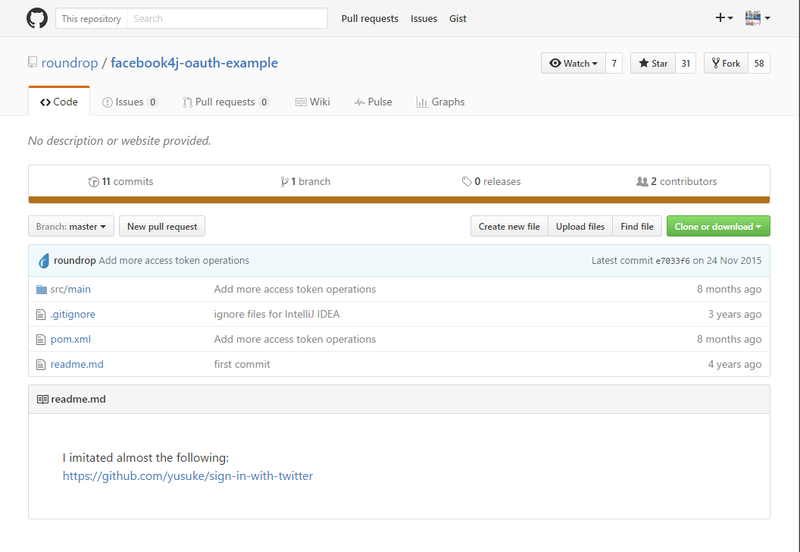Click the roundrop committer avatar
The width and height of the screenshot is (800, 552).
point(44,261)
